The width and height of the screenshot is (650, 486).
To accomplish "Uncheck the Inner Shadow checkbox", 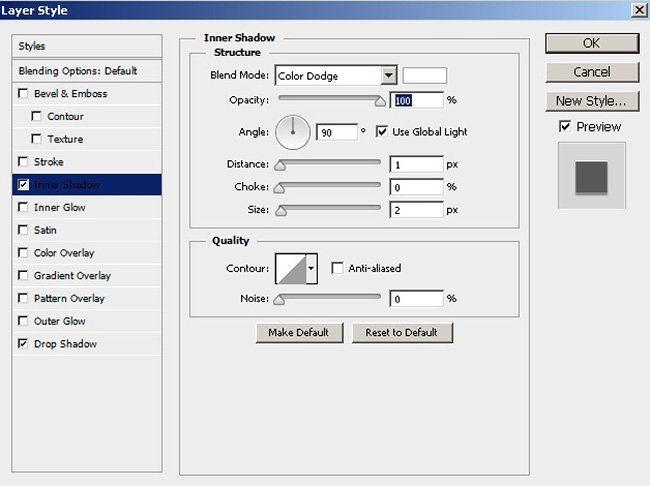I will pyautogui.click(x=23, y=185).
